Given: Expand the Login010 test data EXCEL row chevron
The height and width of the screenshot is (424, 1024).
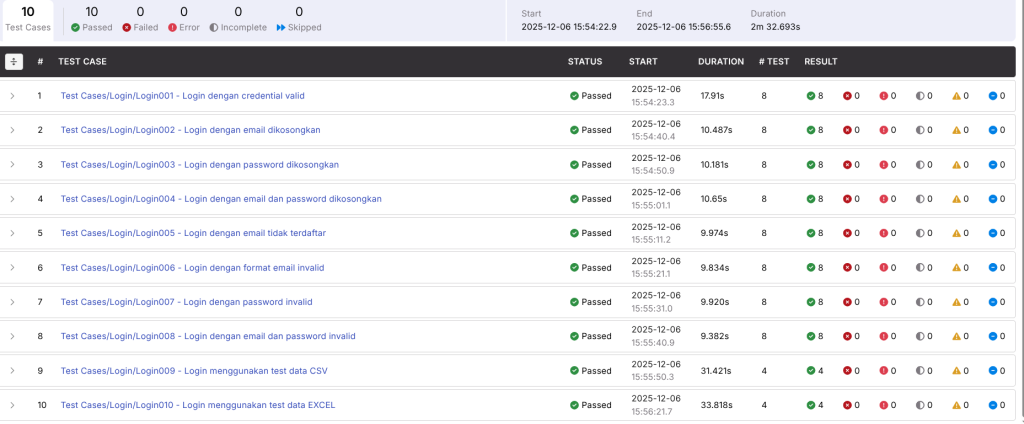Looking at the screenshot, I should [13, 405].
